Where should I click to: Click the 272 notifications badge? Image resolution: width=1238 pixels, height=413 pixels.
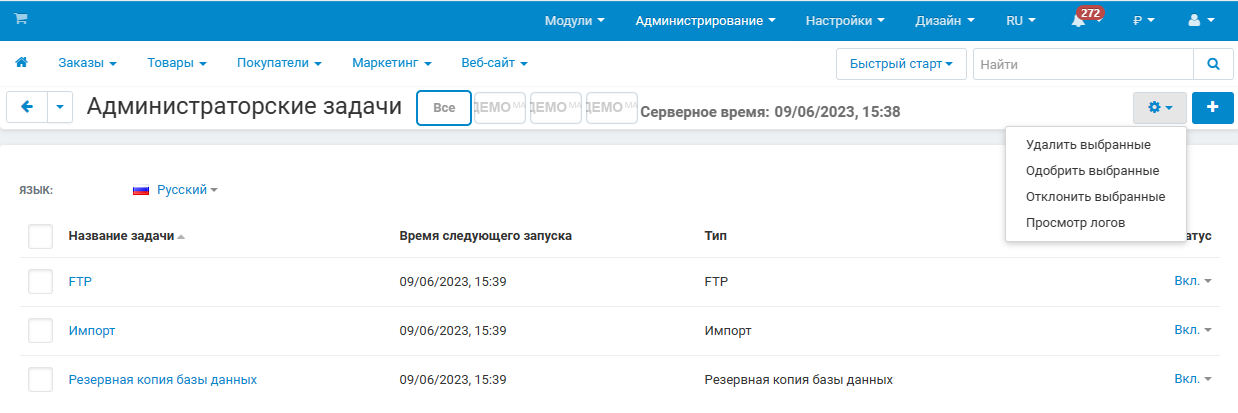coord(1089,13)
